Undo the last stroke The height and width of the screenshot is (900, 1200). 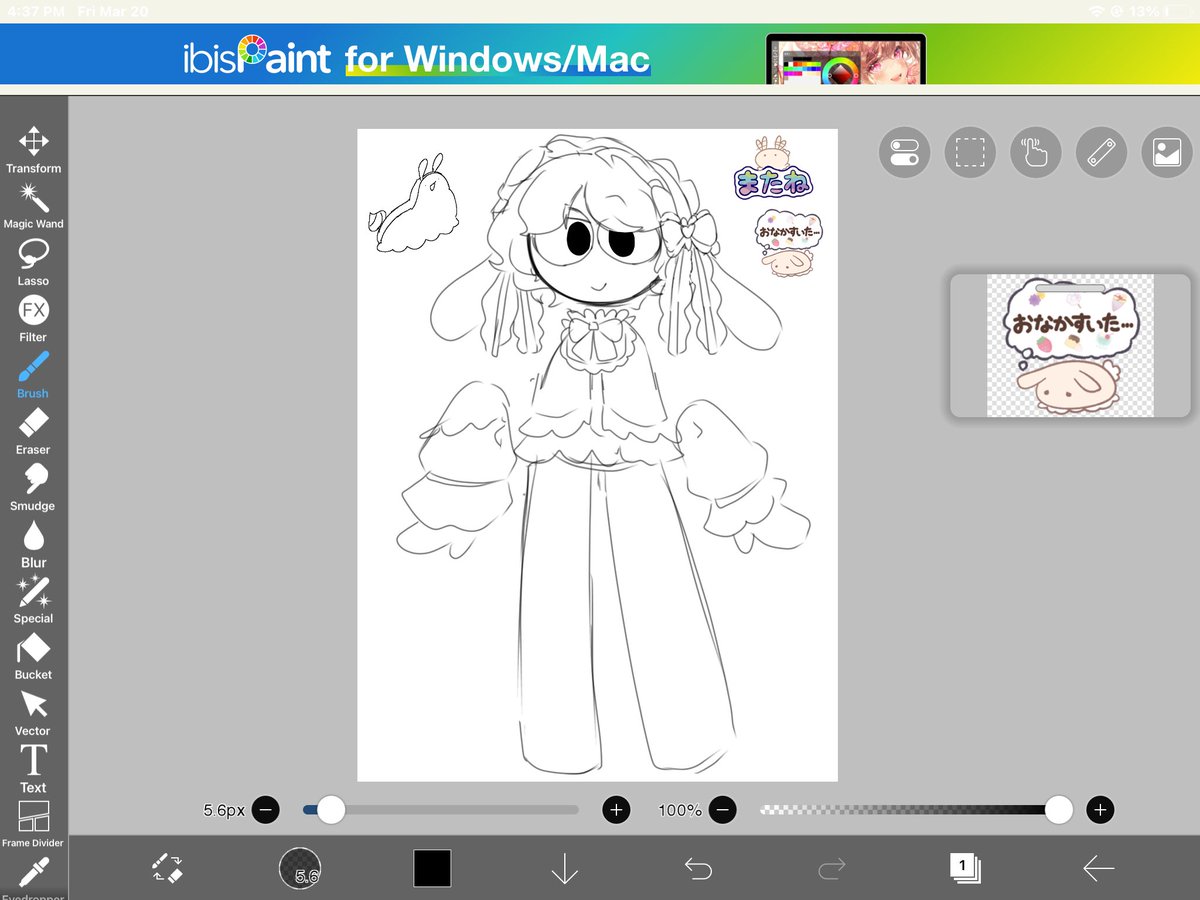(698, 869)
